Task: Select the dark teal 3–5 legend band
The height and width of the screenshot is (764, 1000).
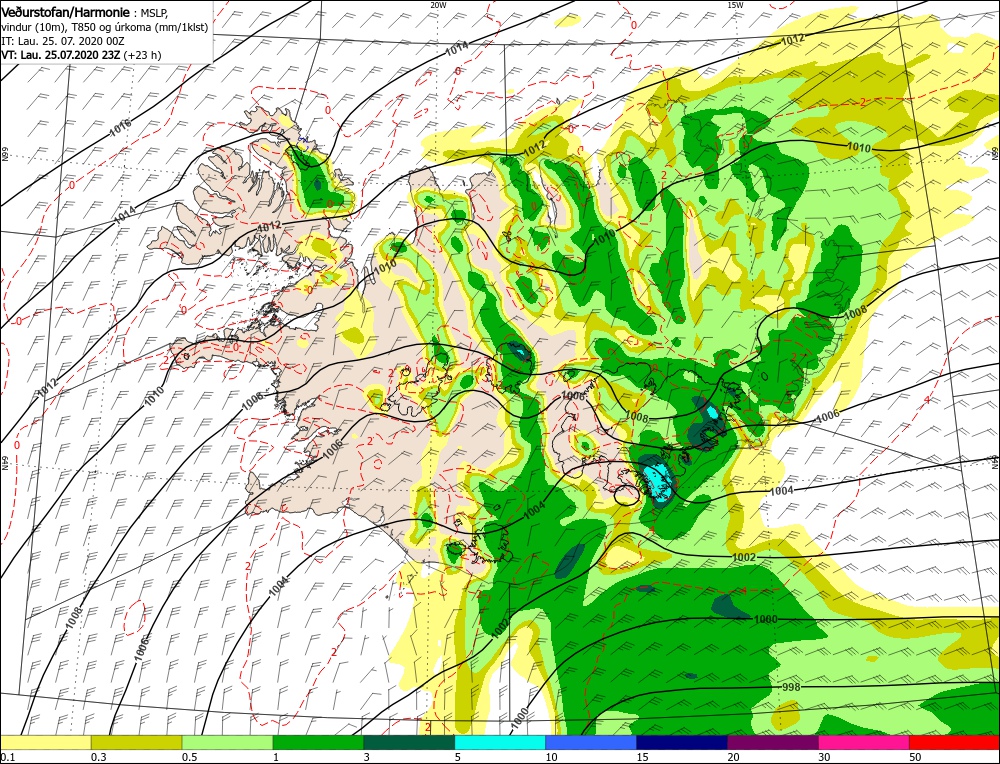Action: pyautogui.click(x=409, y=742)
